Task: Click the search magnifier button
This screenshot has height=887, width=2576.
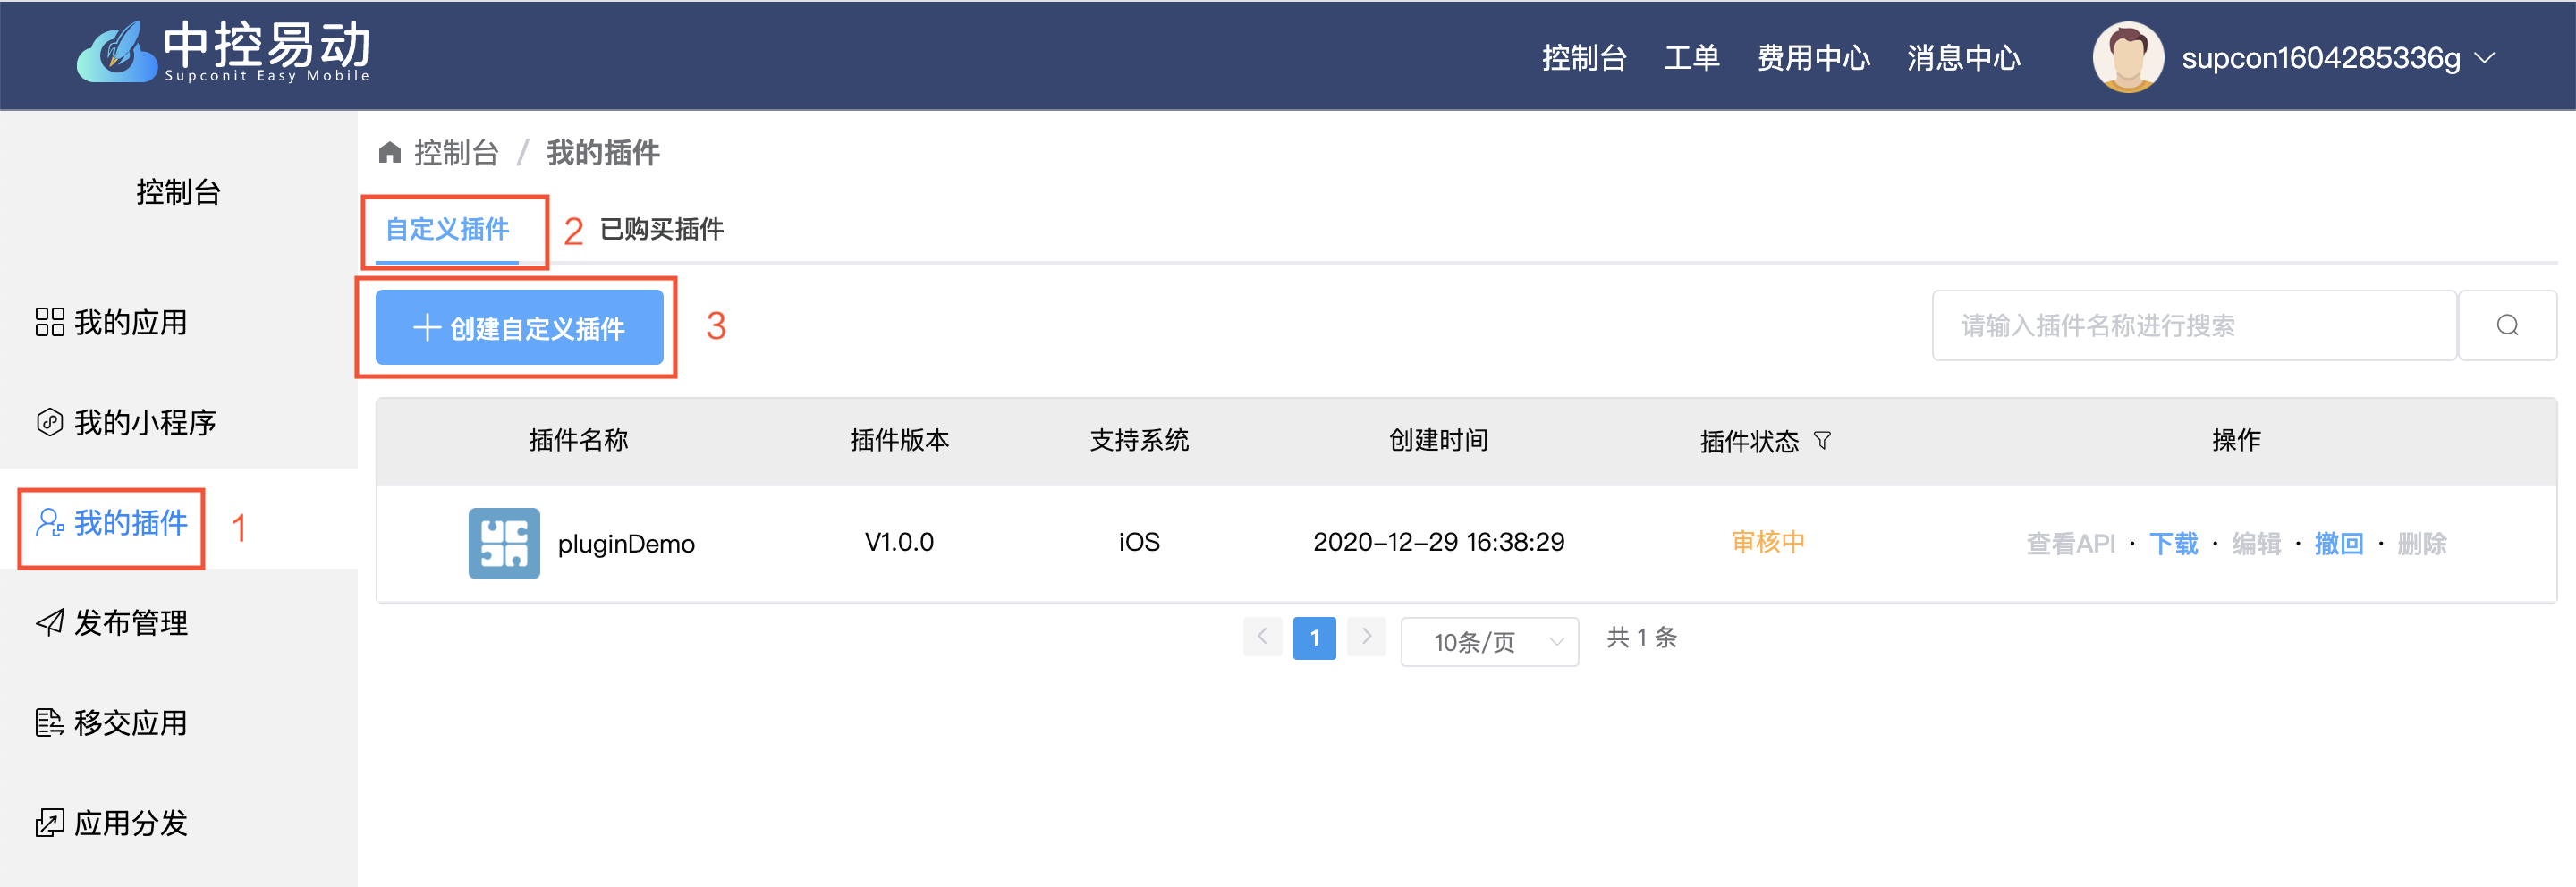Action: click(2507, 325)
